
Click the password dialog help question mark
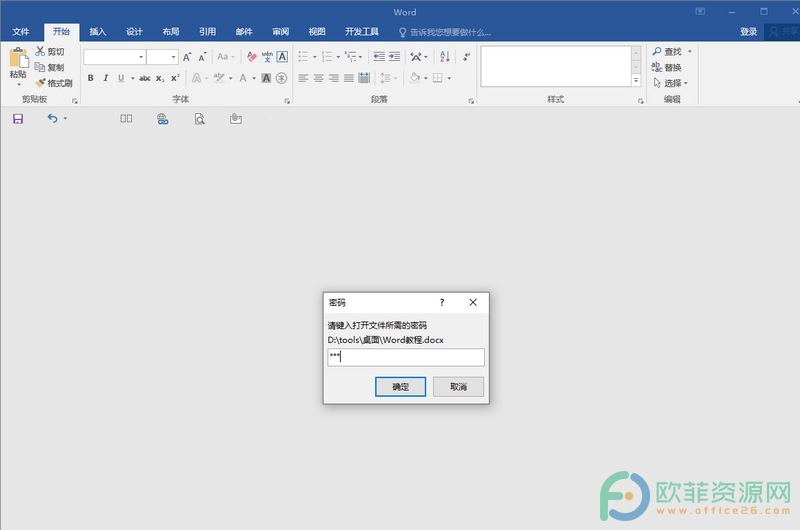442,302
